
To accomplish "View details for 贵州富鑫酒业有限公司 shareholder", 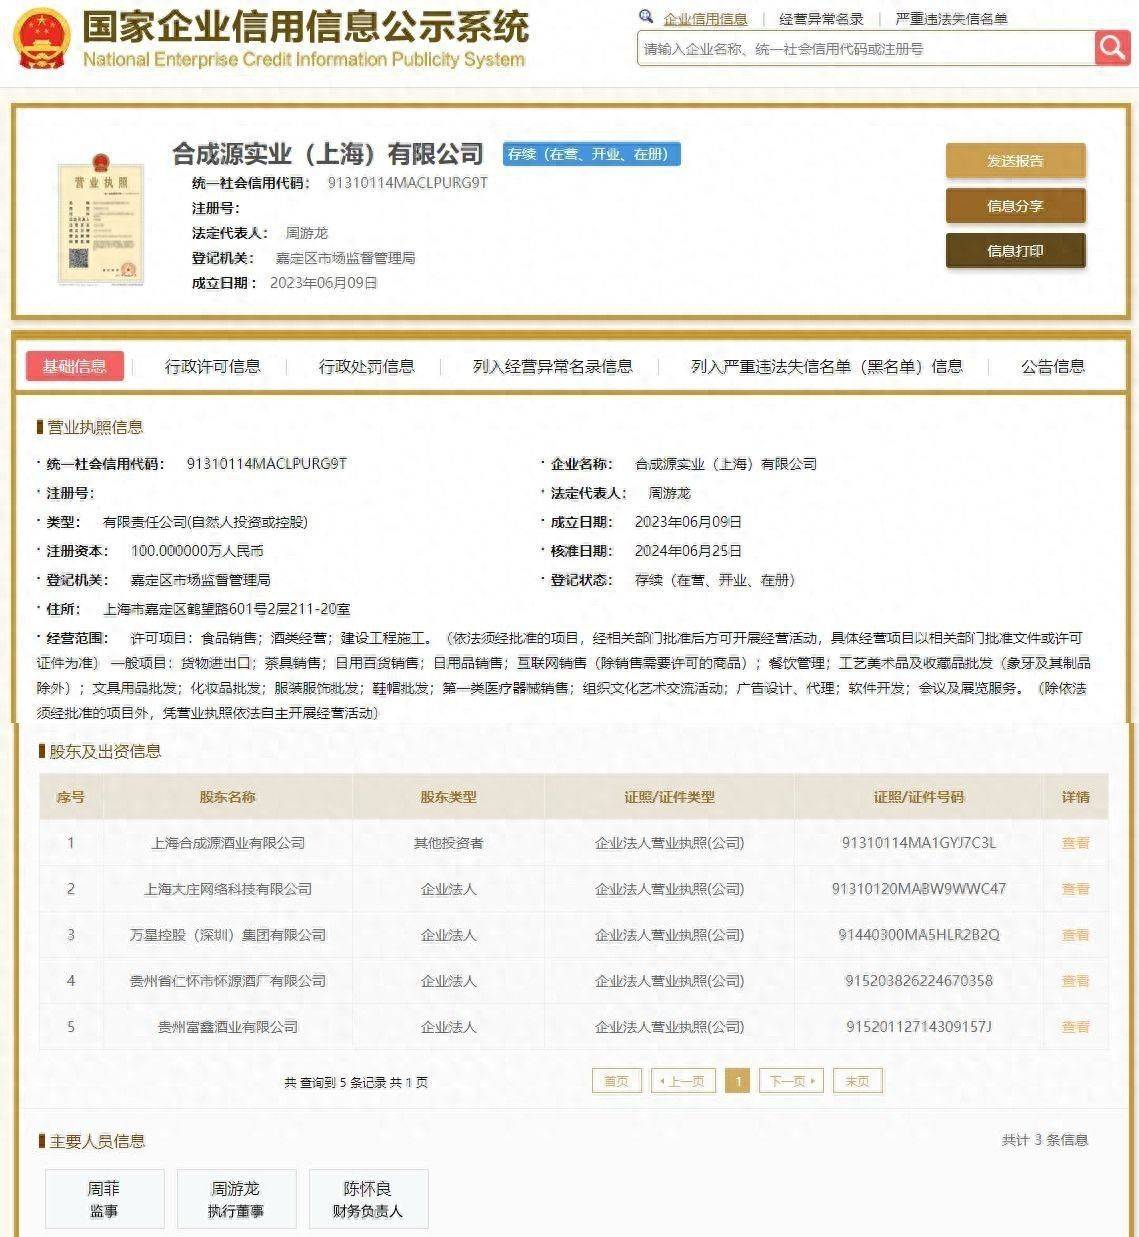I will coord(1075,1027).
